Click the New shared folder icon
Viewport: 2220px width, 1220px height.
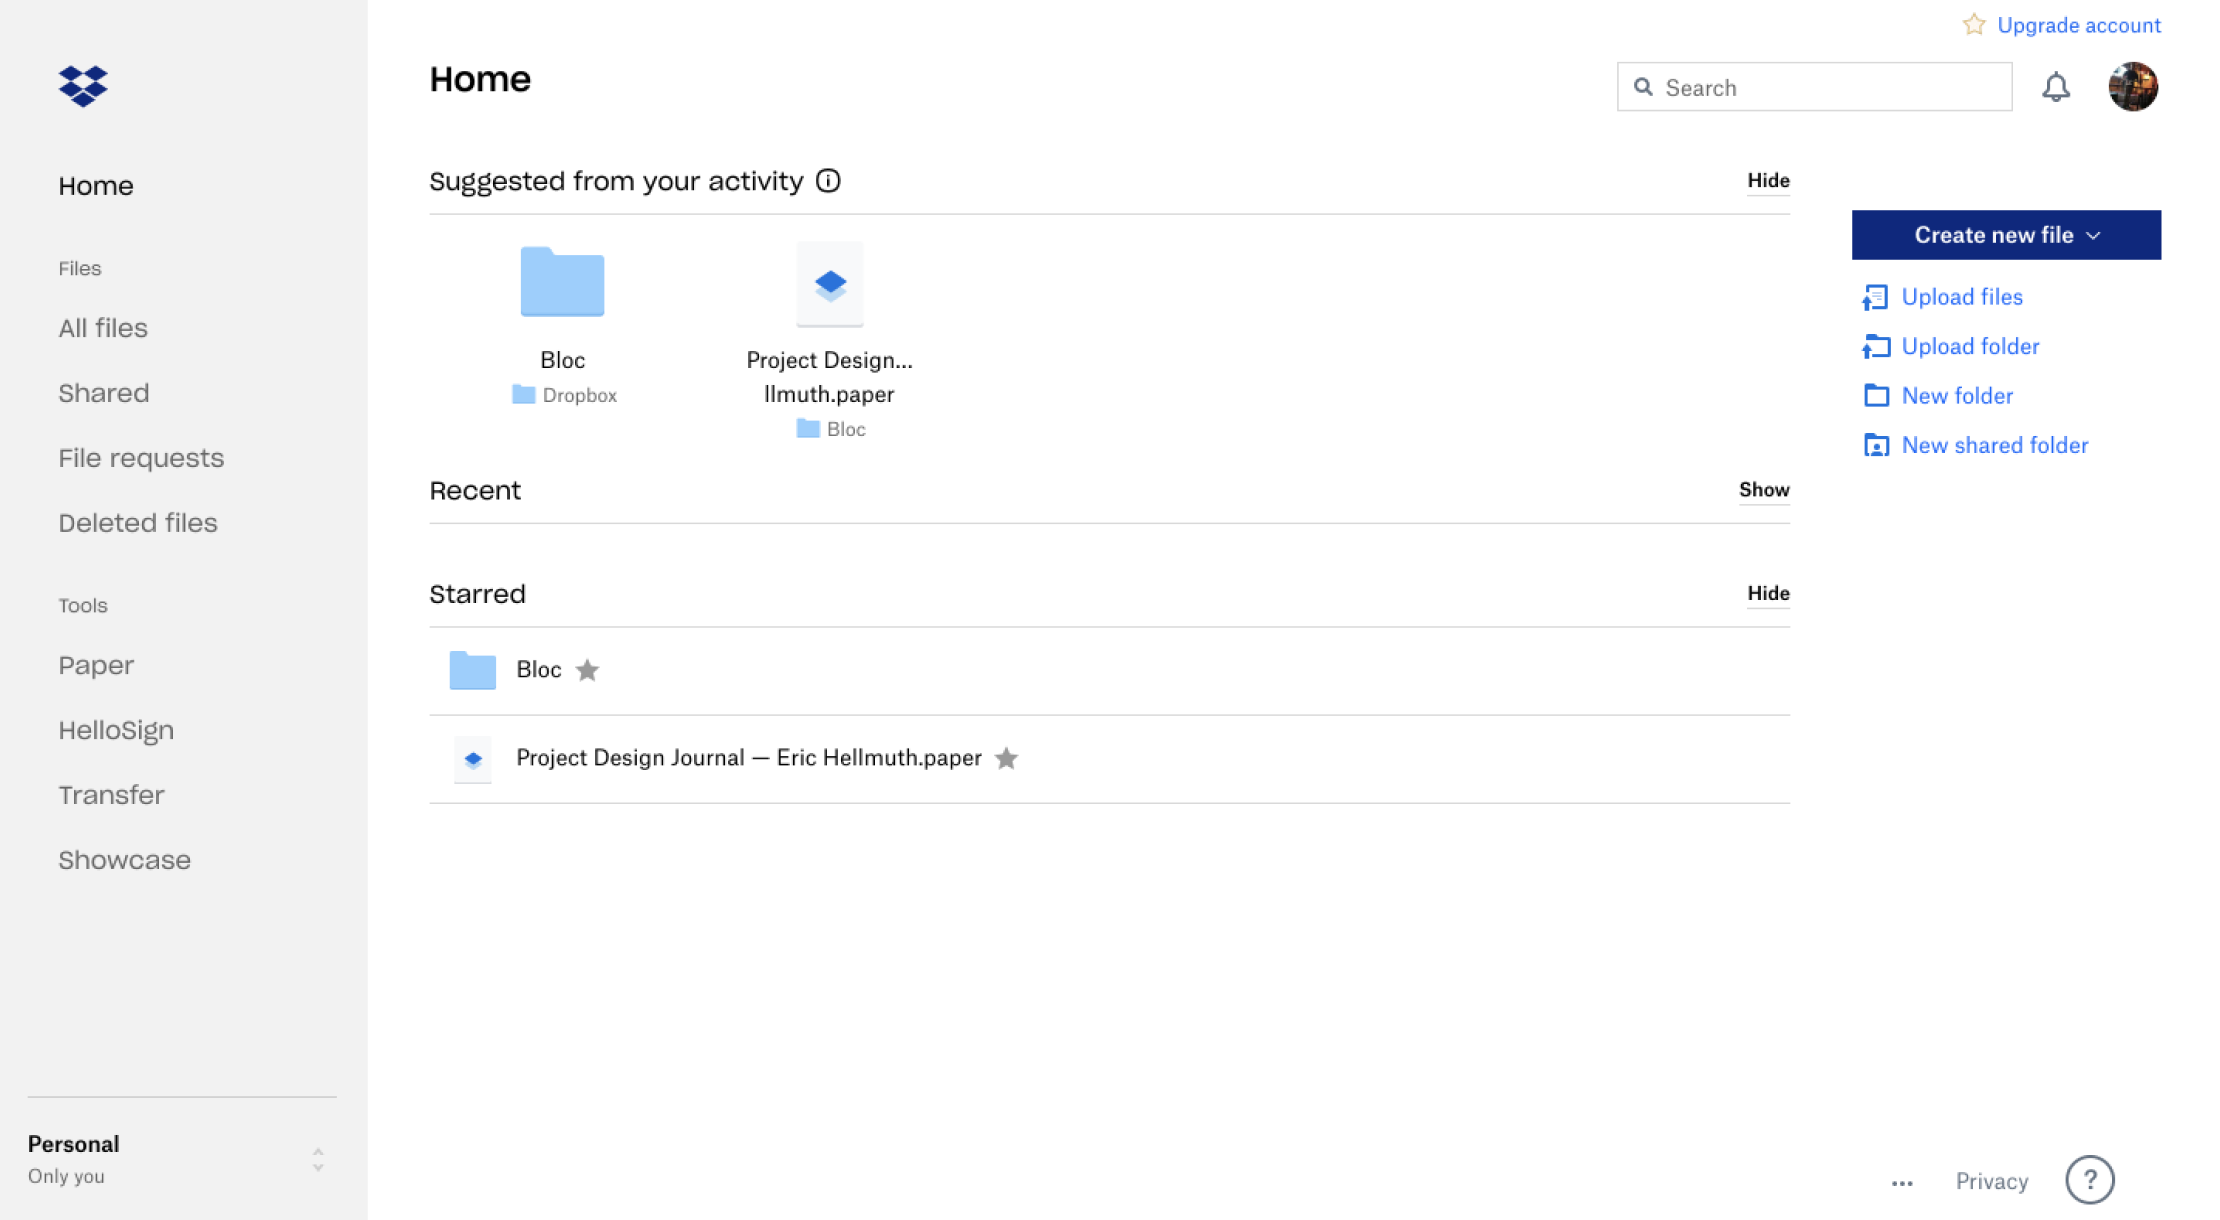tap(1876, 446)
